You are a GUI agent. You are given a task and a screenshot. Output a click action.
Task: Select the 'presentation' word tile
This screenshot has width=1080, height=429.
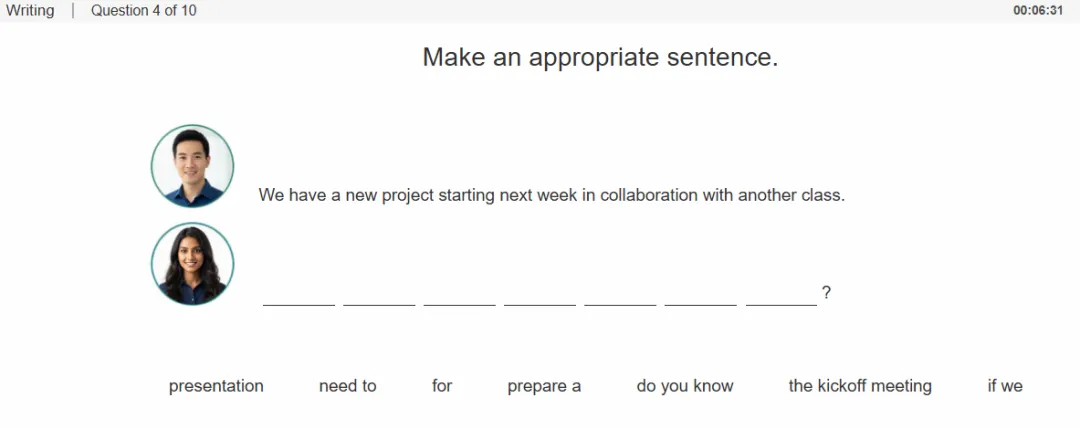[x=216, y=386]
